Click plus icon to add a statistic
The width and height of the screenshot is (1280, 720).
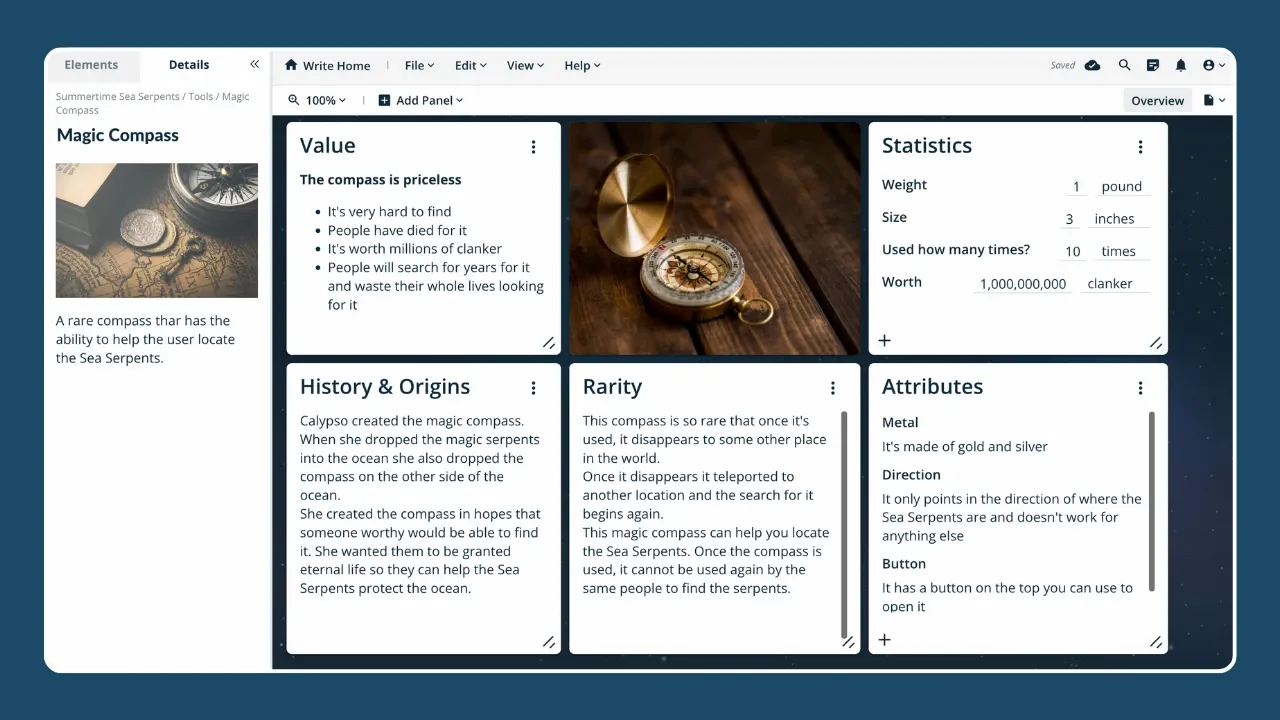pyautogui.click(x=884, y=341)
